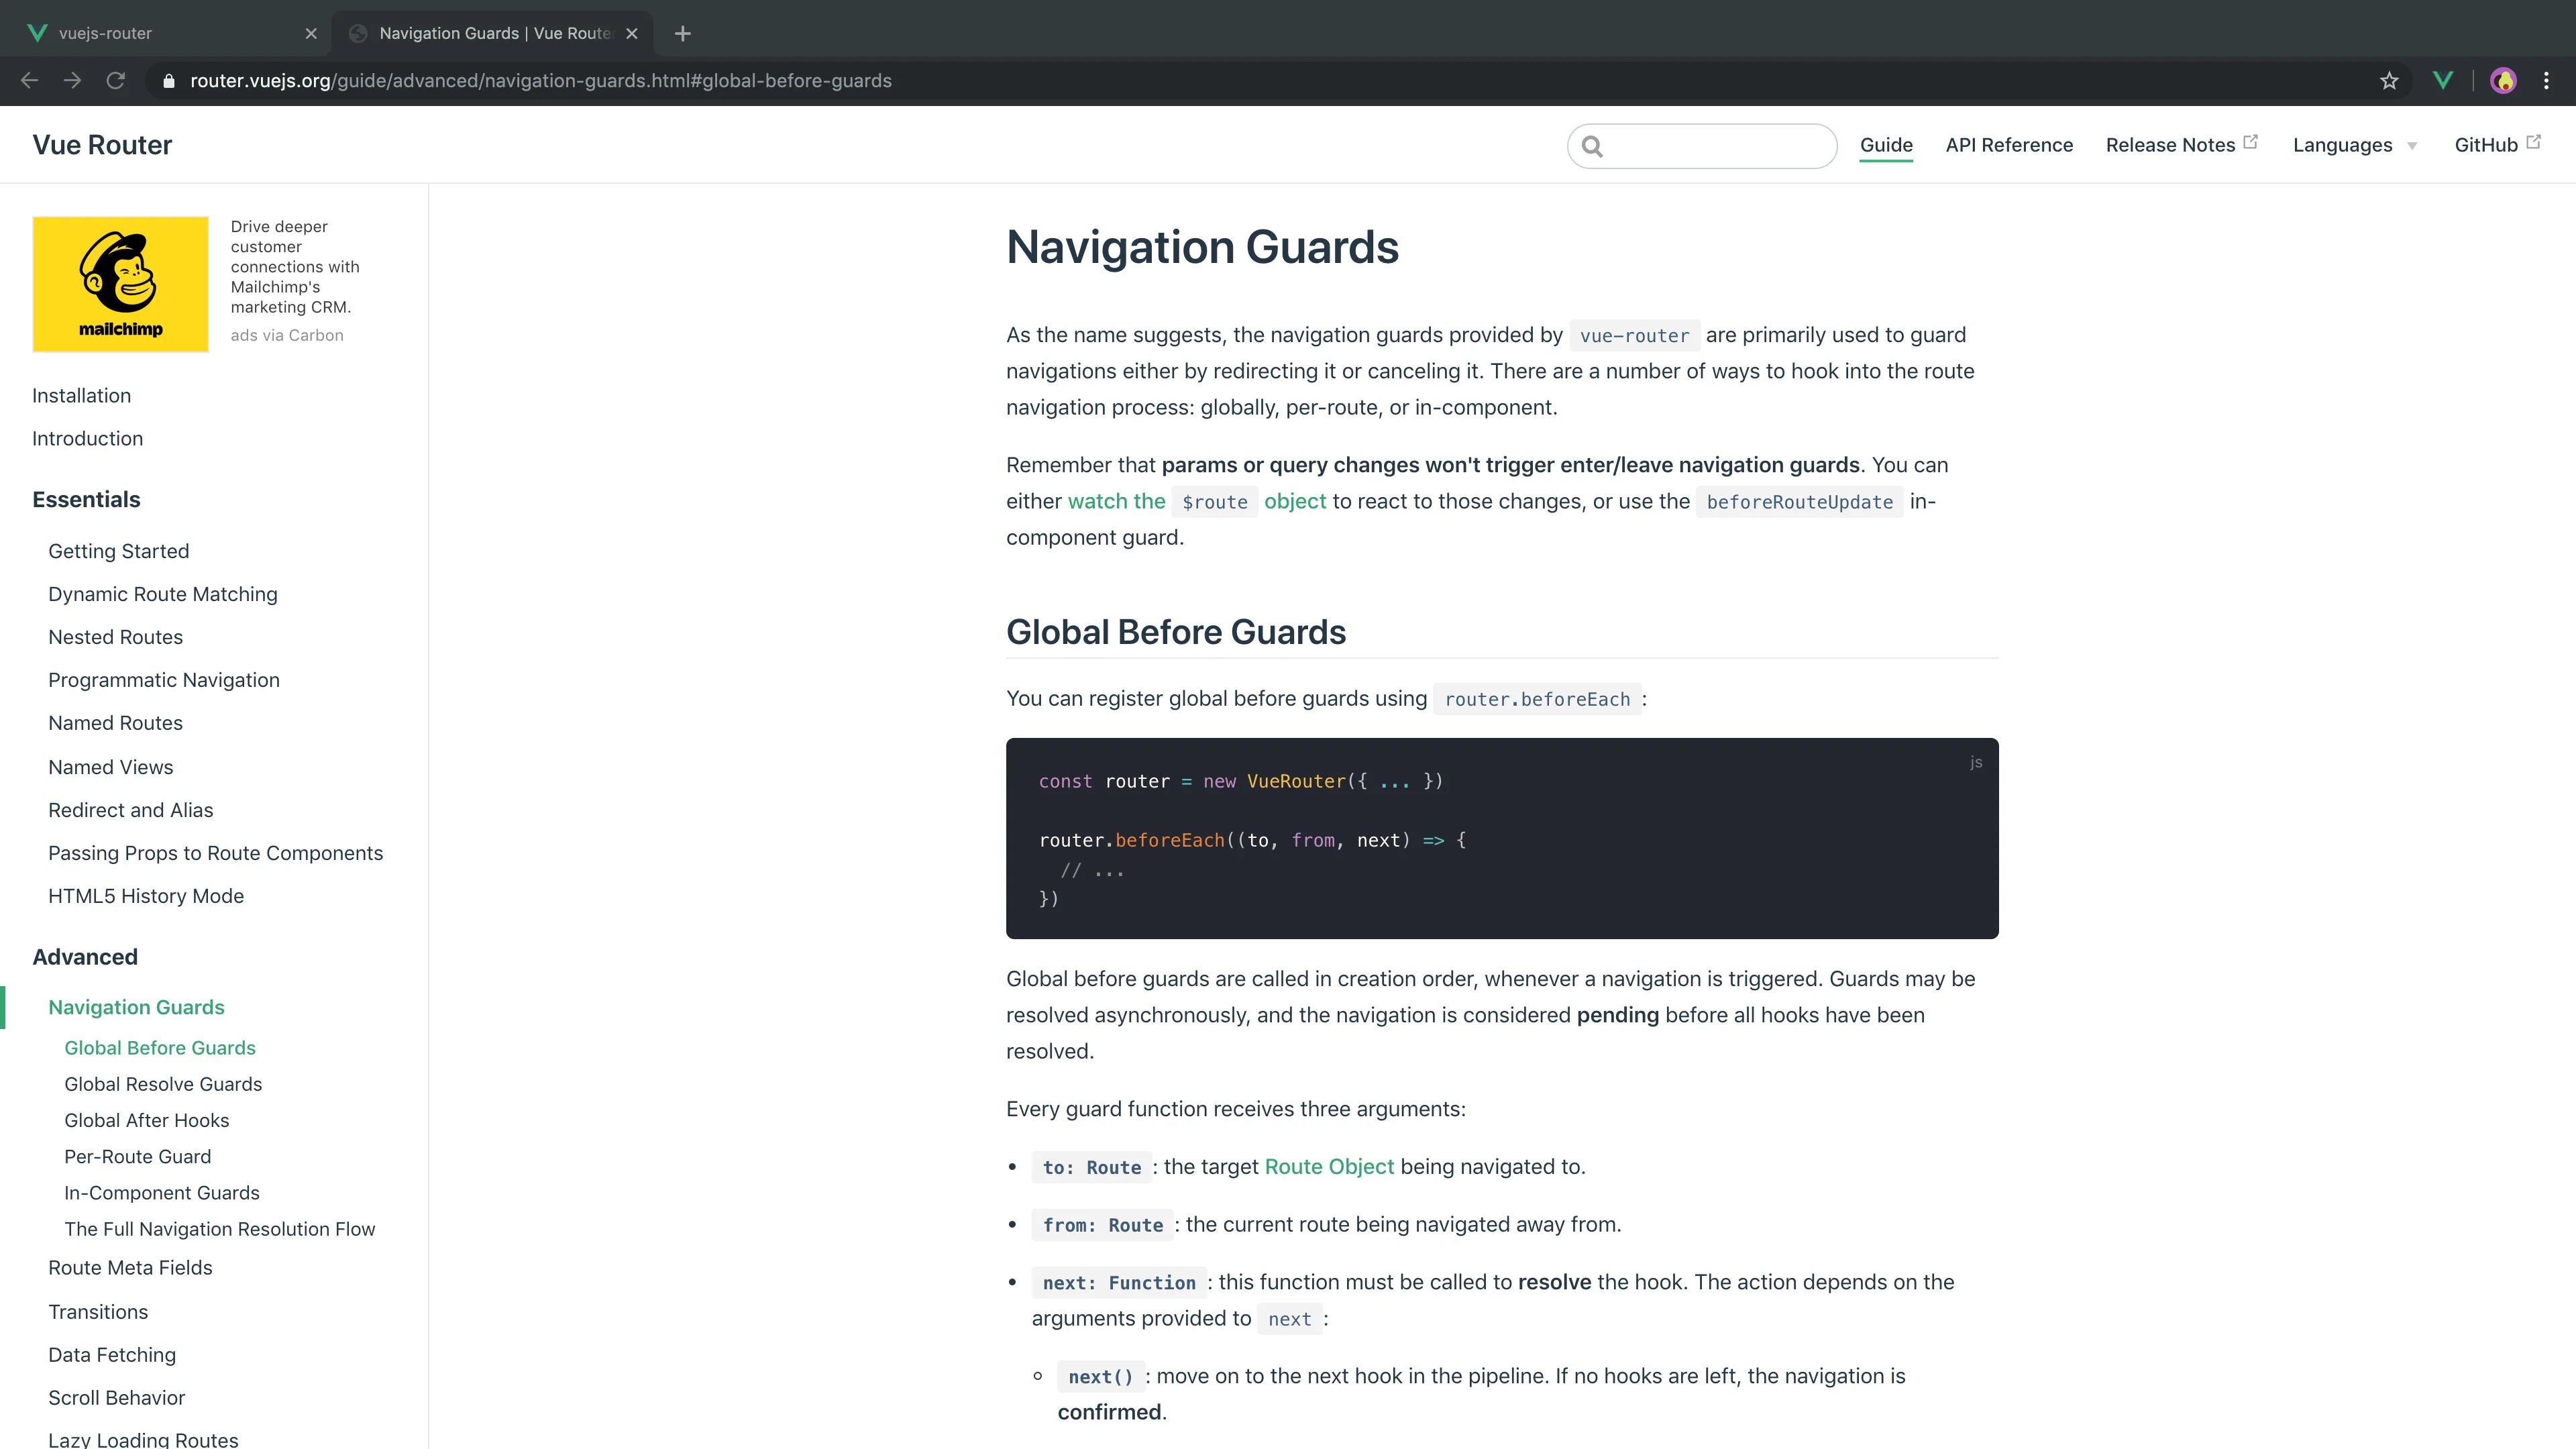Open the Mailchimp ad thumbnail
This screenshot has height=1449, width=2576.
(120, 284)
